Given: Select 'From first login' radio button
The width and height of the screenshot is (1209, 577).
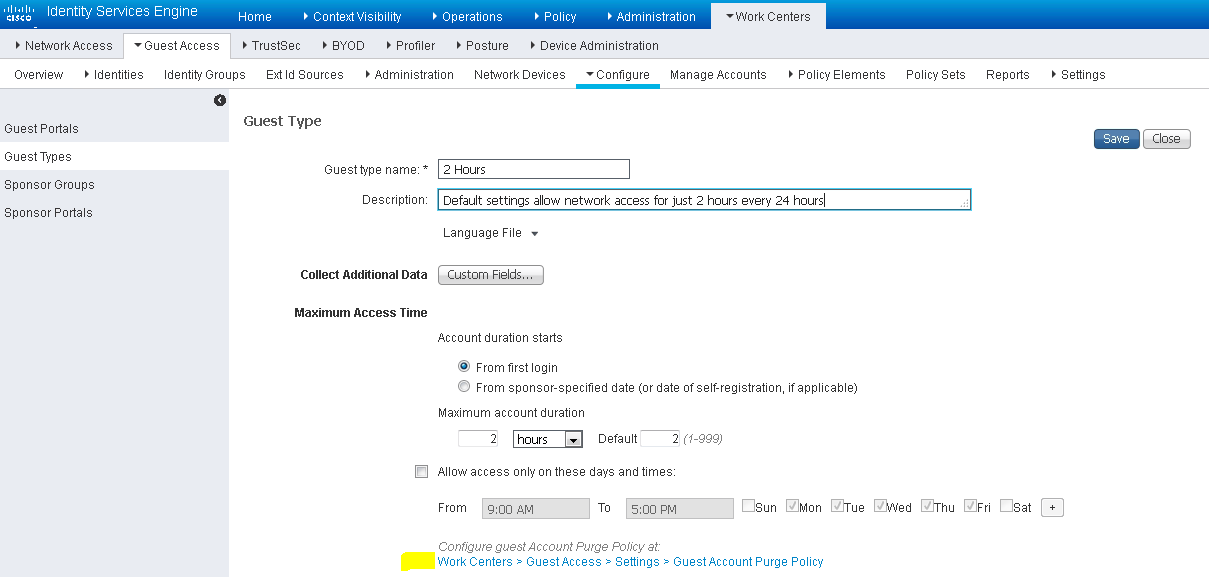Looking at the screenshot, I should pos(464,367).
